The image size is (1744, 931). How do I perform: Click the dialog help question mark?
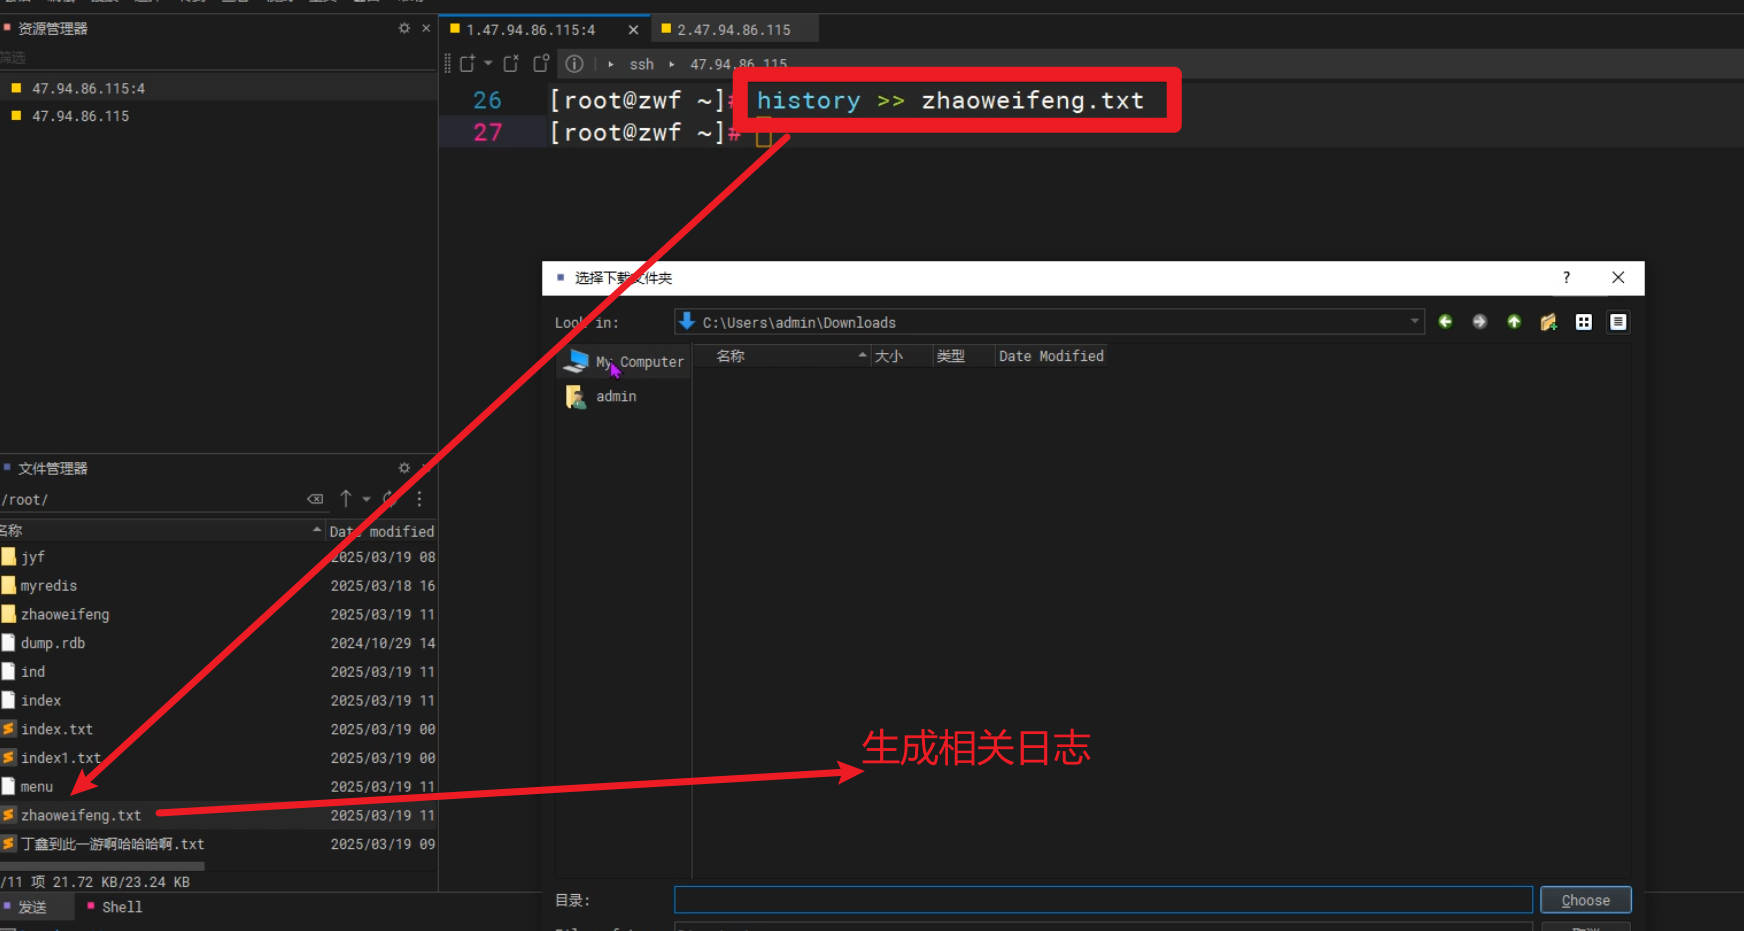point(1567,277)
